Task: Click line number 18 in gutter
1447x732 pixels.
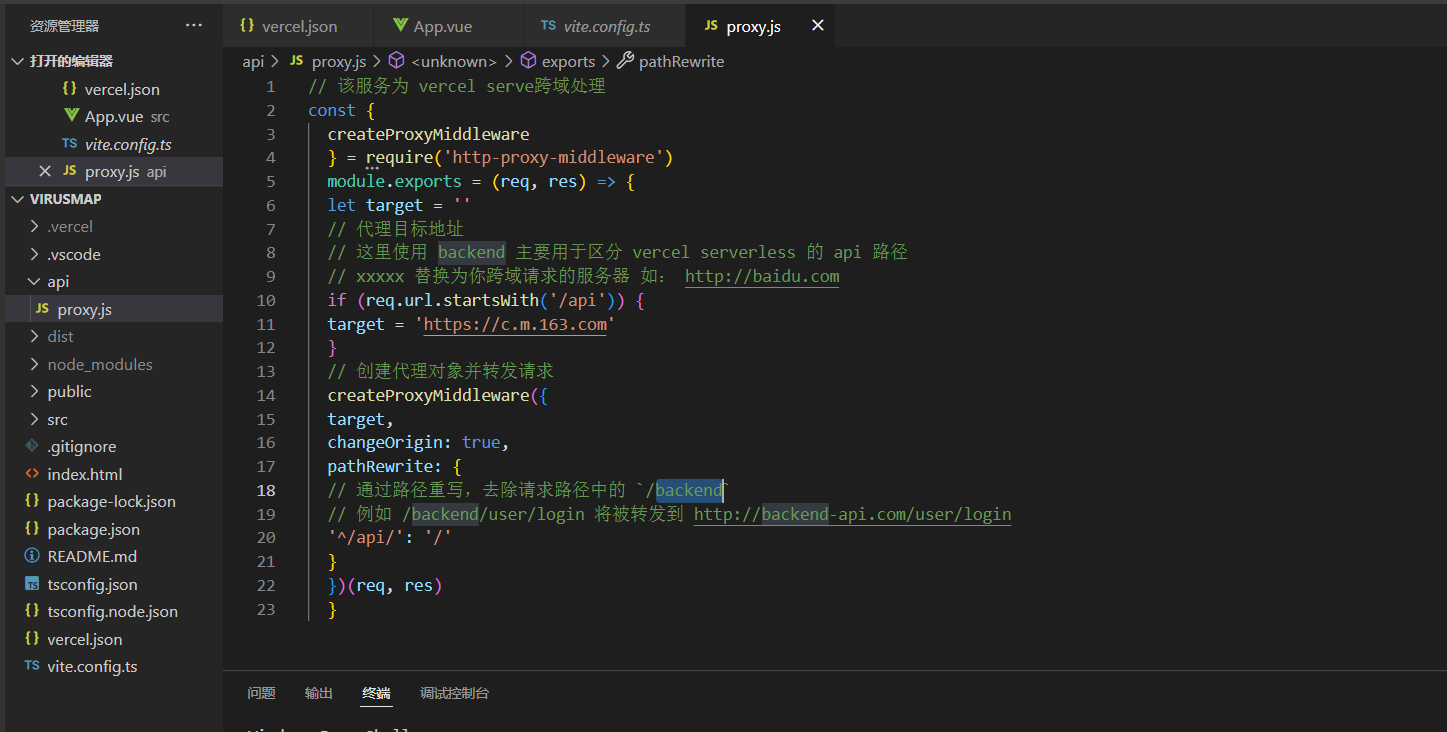Action: 266,490
